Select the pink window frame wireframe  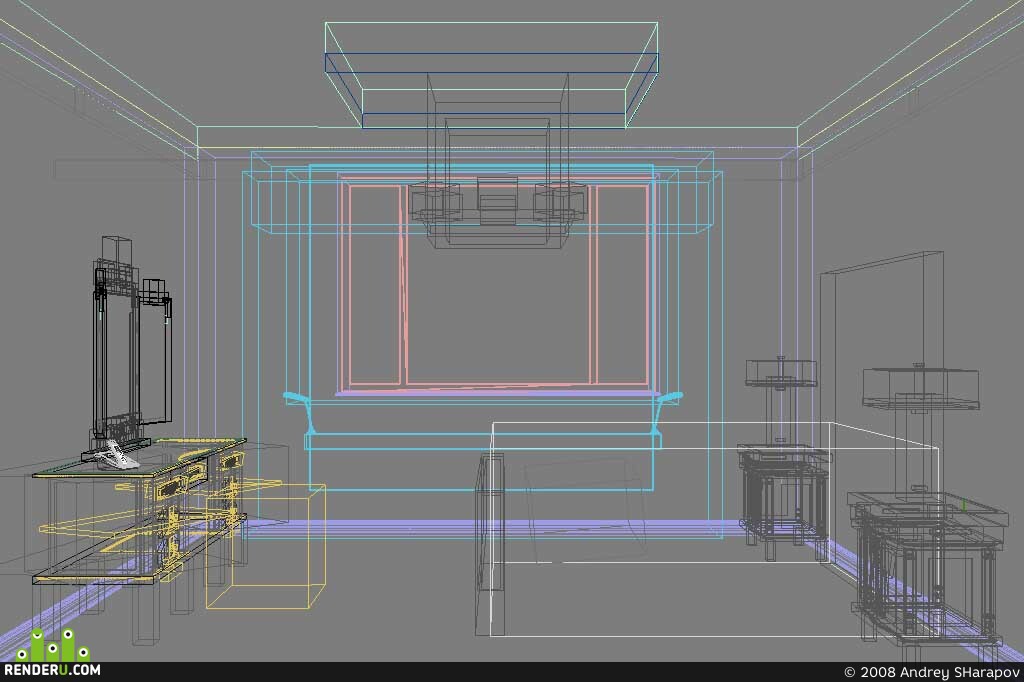click(496, 284)
